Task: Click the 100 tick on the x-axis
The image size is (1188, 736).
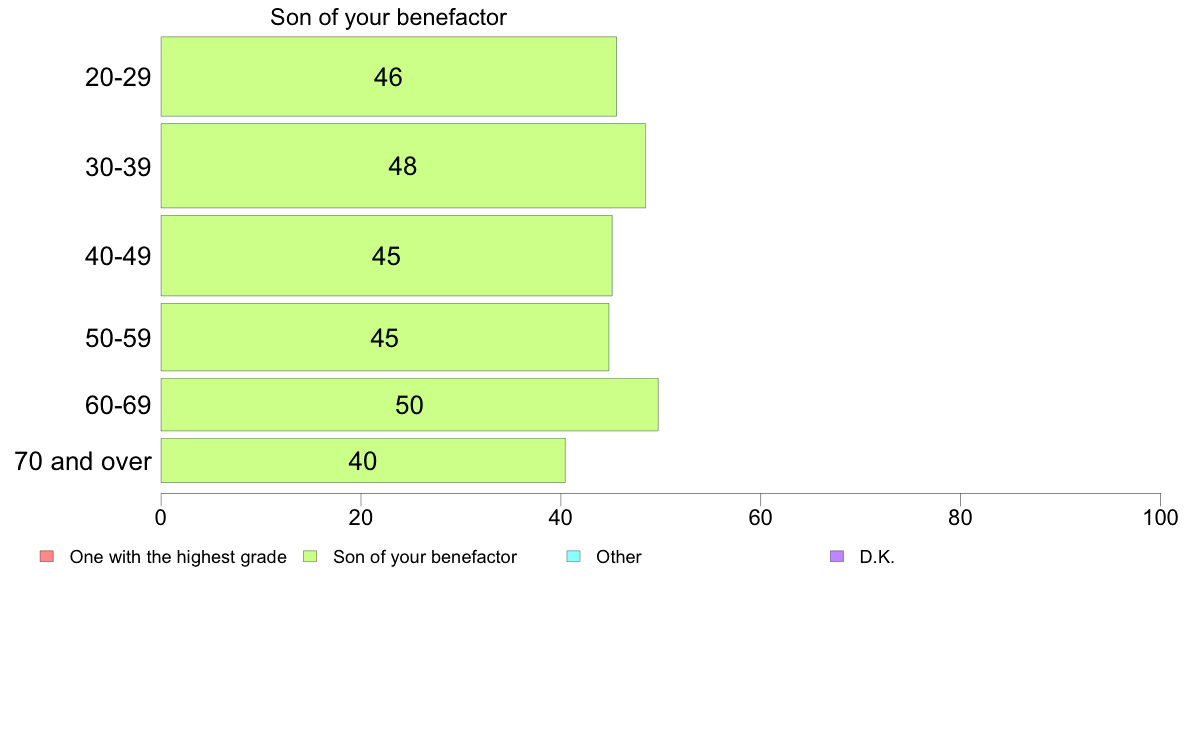Action: tap(1161, 518)
